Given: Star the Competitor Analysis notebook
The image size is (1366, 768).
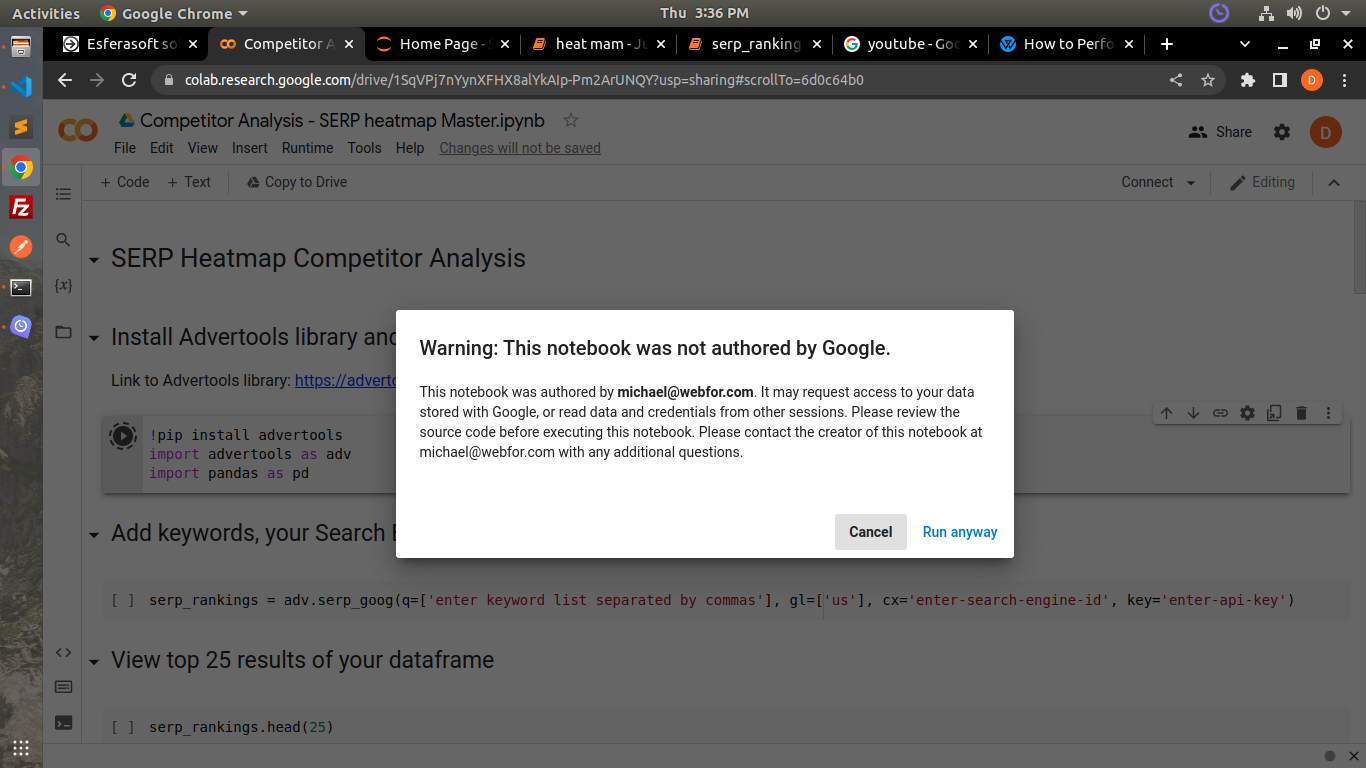Looking at the screenshot, I should [x=571, y=120].
